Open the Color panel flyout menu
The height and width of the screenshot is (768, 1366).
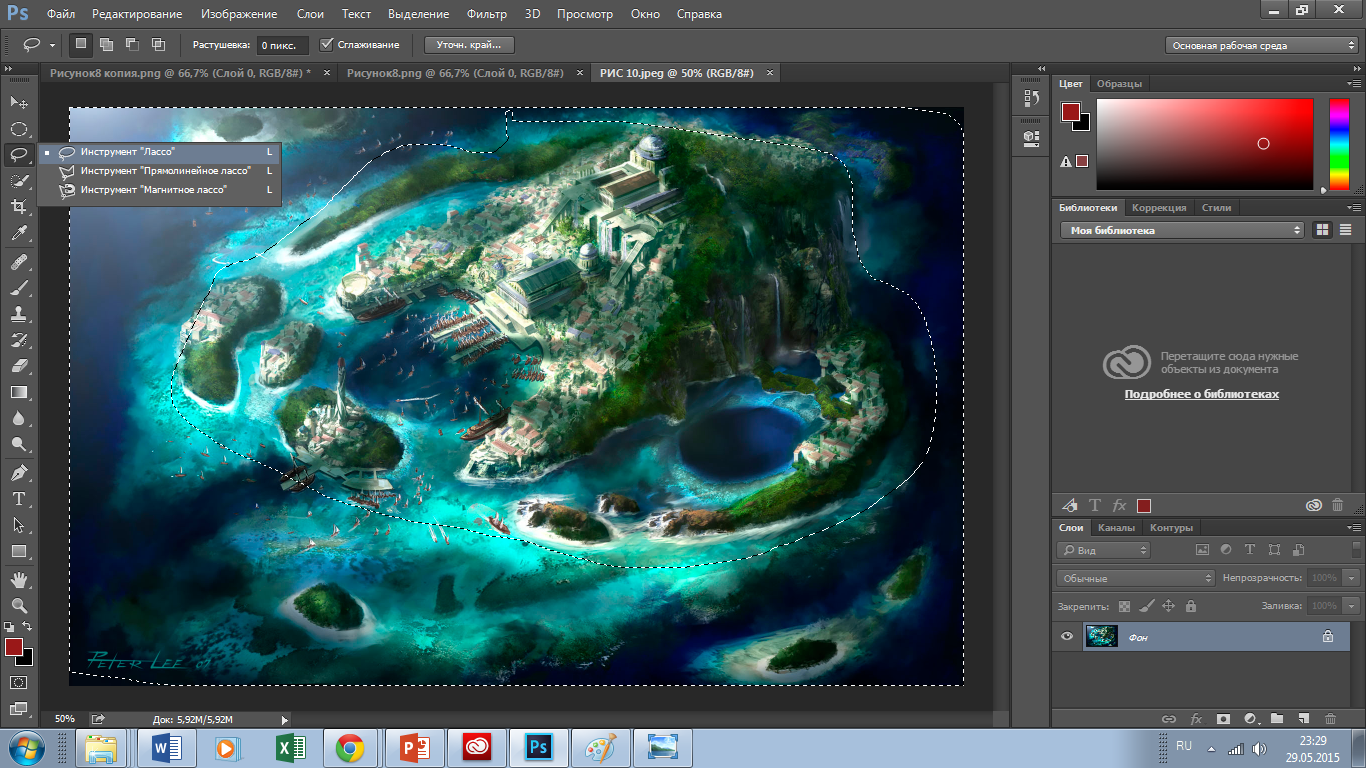[x=1355, y=84]
